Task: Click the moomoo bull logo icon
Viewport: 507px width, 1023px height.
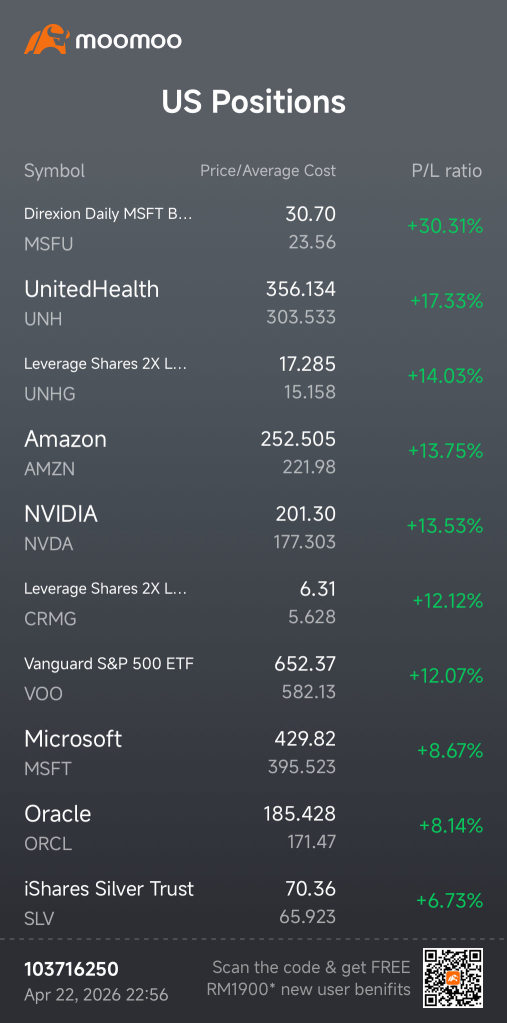Action: pyautogui.click(x=46, y=40)
